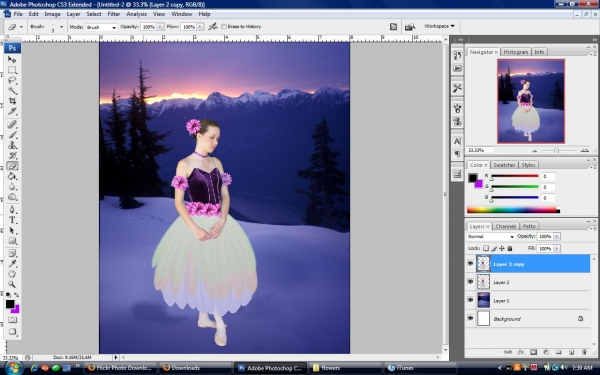The image size is (600, 375).
Task: Click the delete layer trash icon
Action: click(584, 352)
